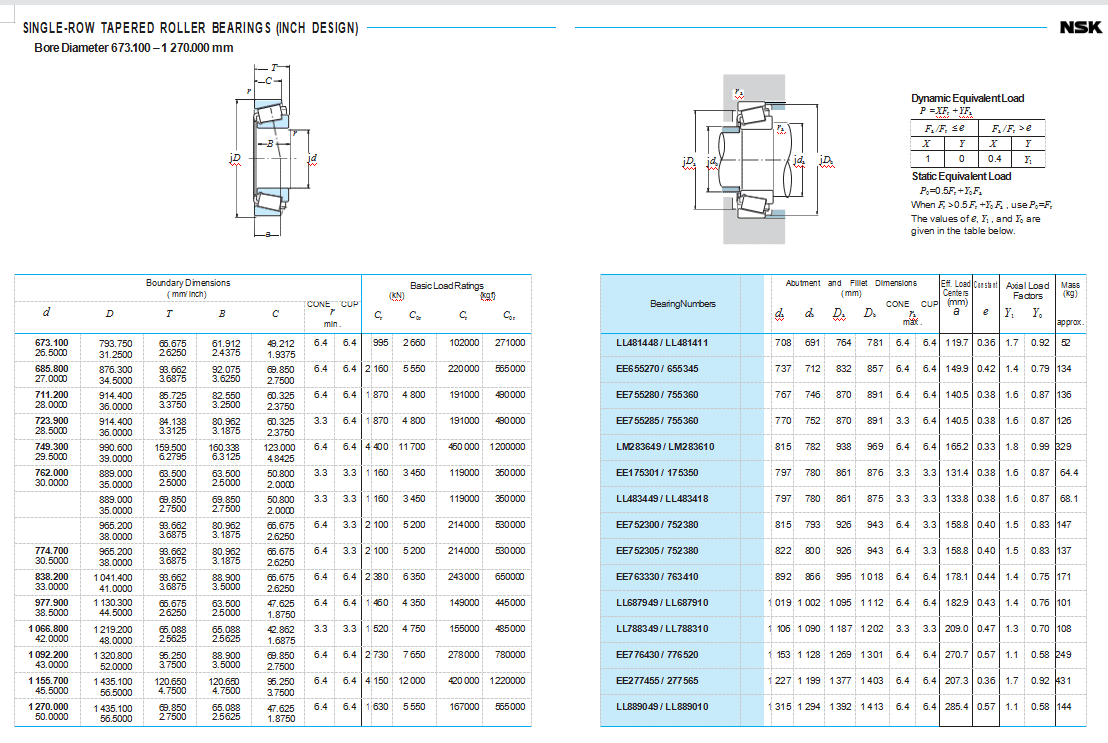Select the Dynamic Equivalent Load heading
The width and height of the screenshot is (1108, 743).
click(x=967, y=98)
